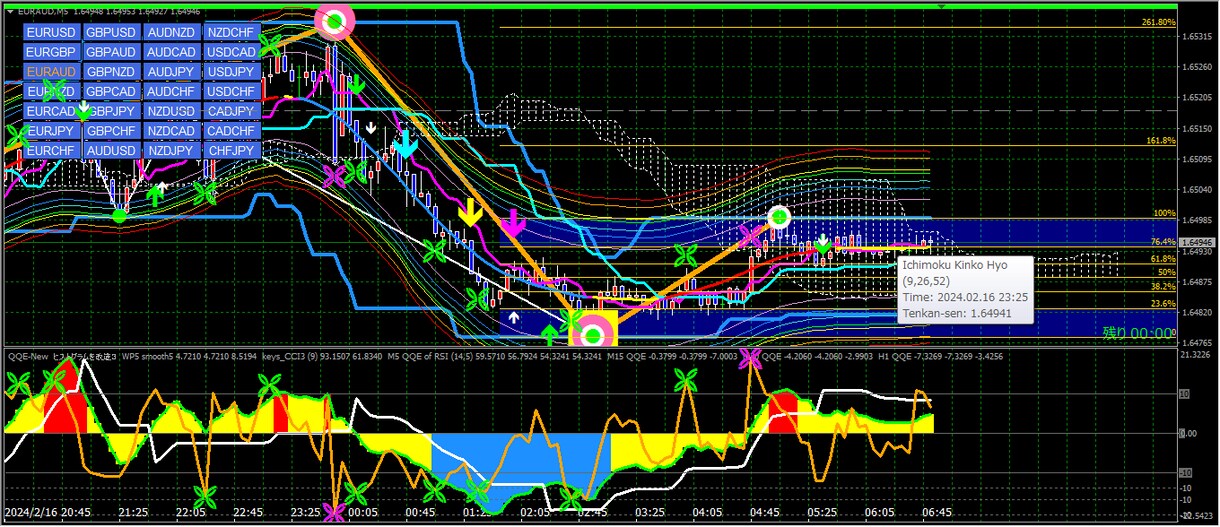This screenshot has height=527, width=1220.
Task: Click the magenta down arrow signal
Action: [513, 223]
